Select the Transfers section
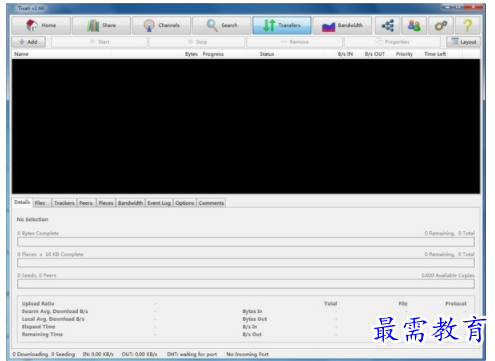The width and height of the screenshot is (495, 361). tap(282, 25)
